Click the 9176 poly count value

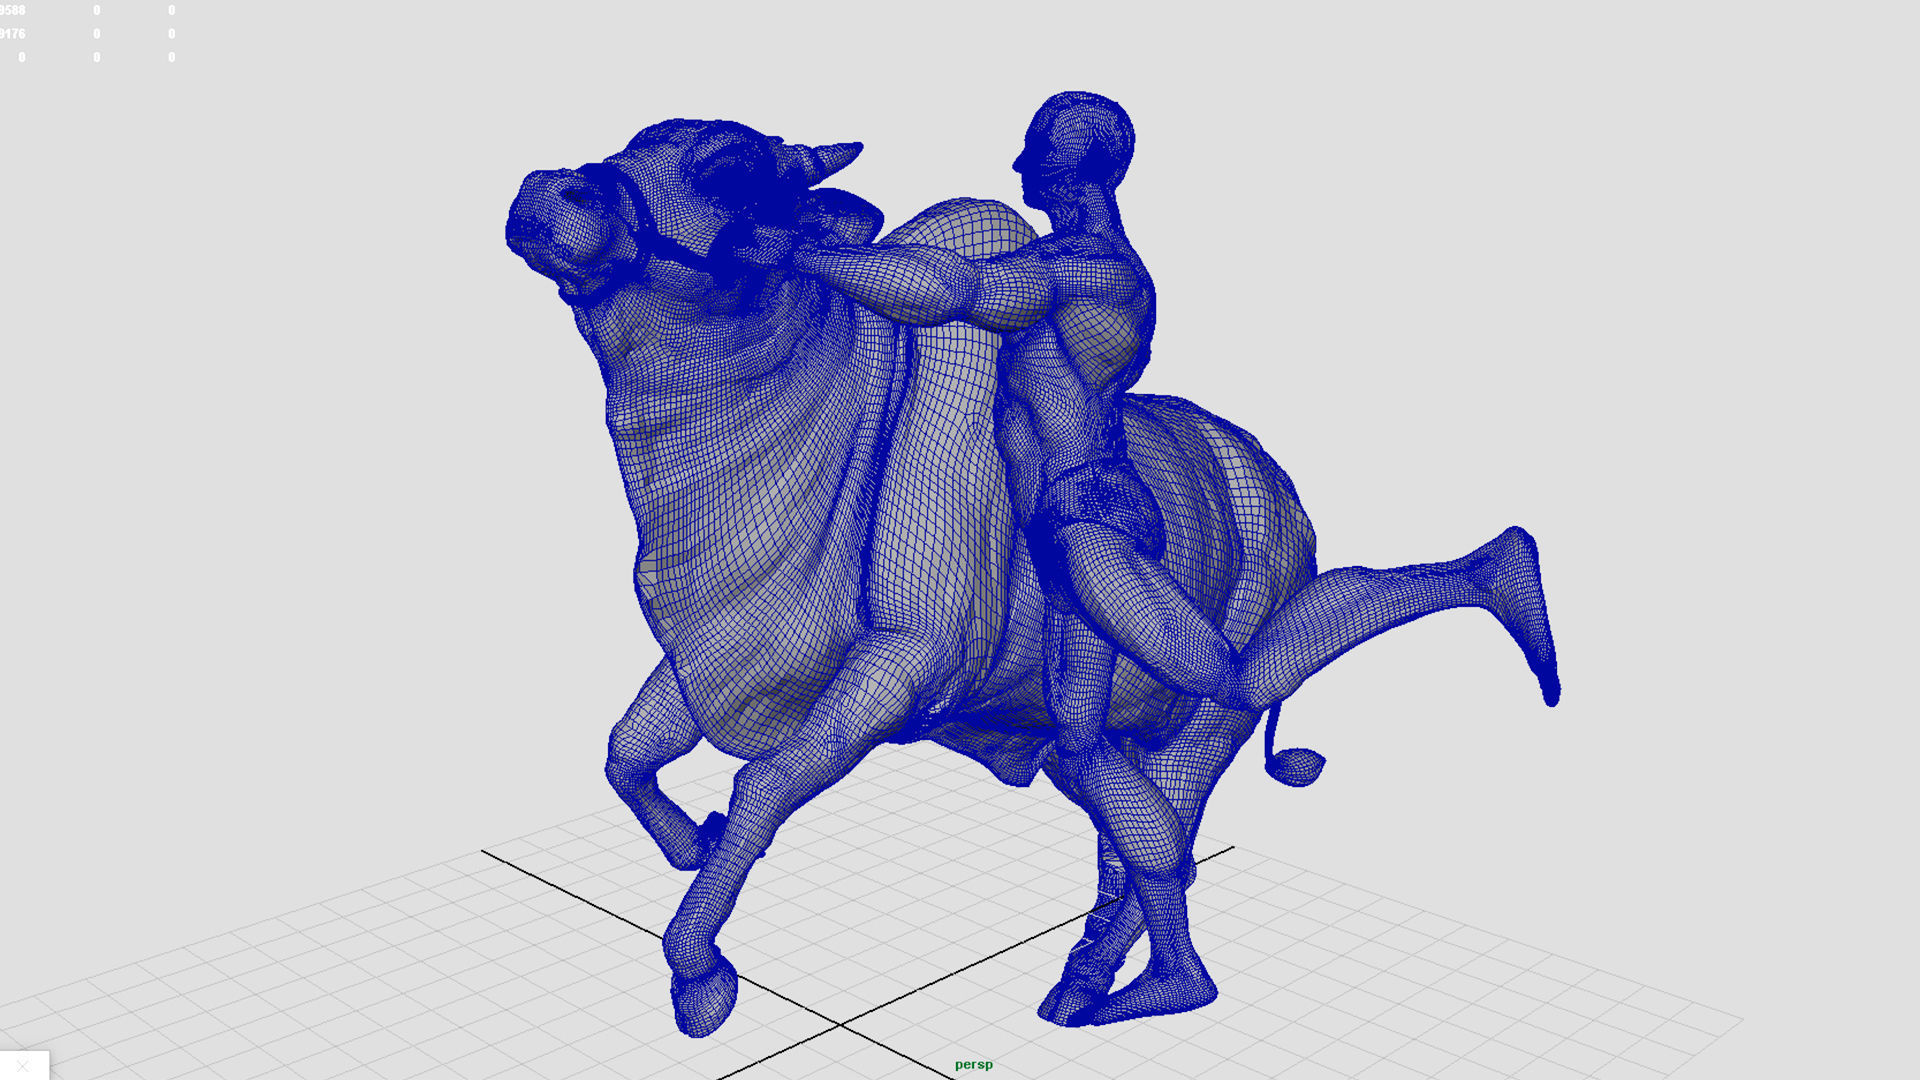(12, 34)
